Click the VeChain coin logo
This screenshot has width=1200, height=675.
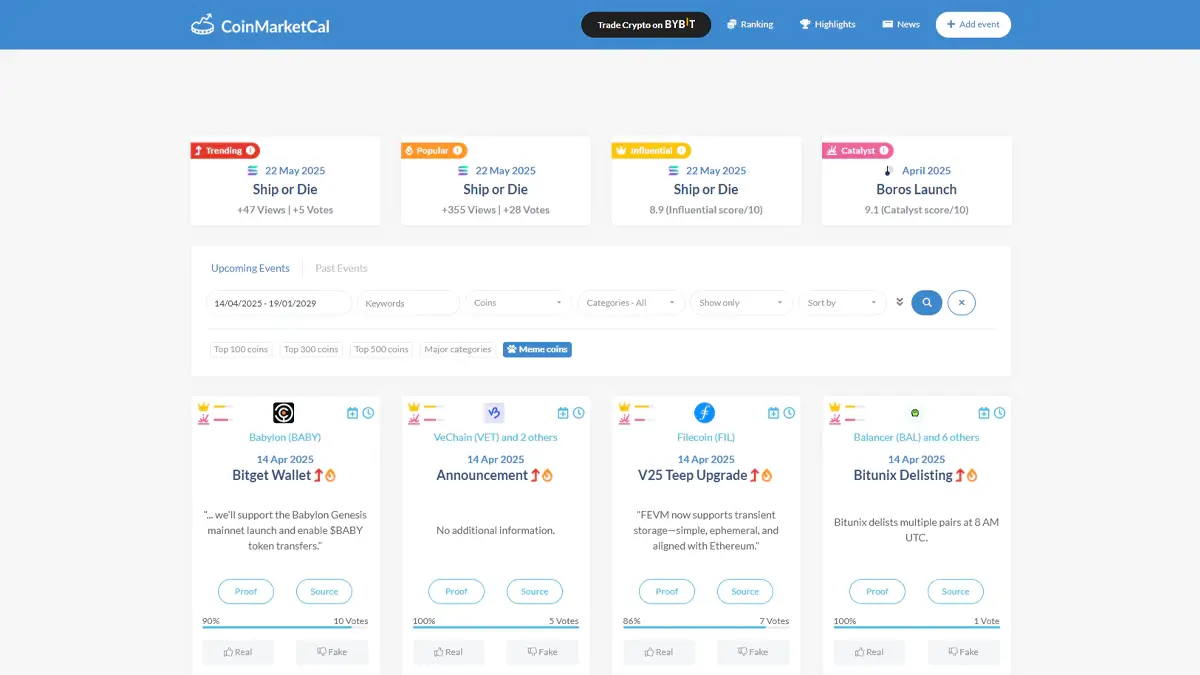coord(494,413)
